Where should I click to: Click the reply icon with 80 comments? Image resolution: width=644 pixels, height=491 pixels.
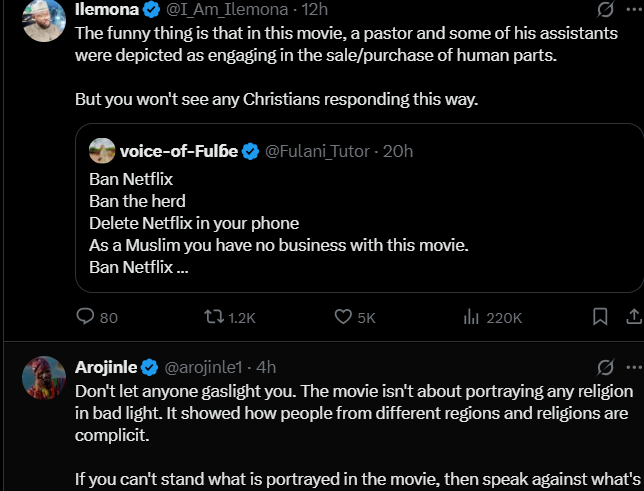pyautogui.click(x=86, y=318)
